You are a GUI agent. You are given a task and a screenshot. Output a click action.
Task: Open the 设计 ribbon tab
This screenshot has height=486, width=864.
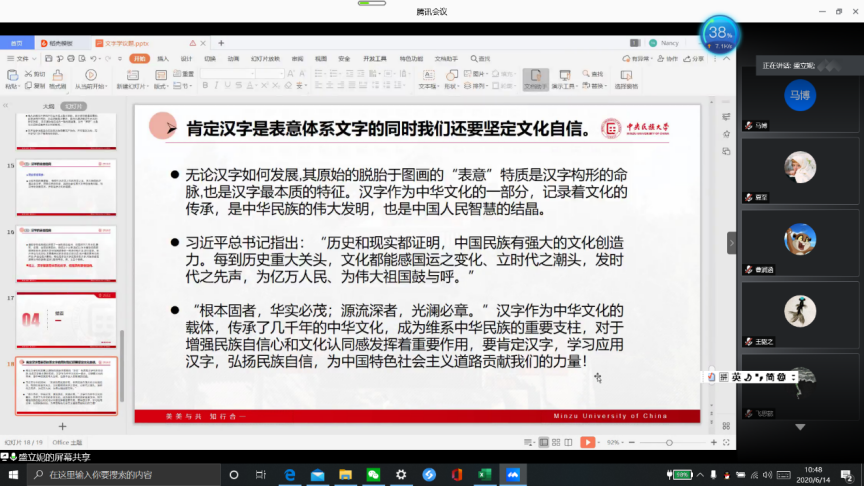187,59
